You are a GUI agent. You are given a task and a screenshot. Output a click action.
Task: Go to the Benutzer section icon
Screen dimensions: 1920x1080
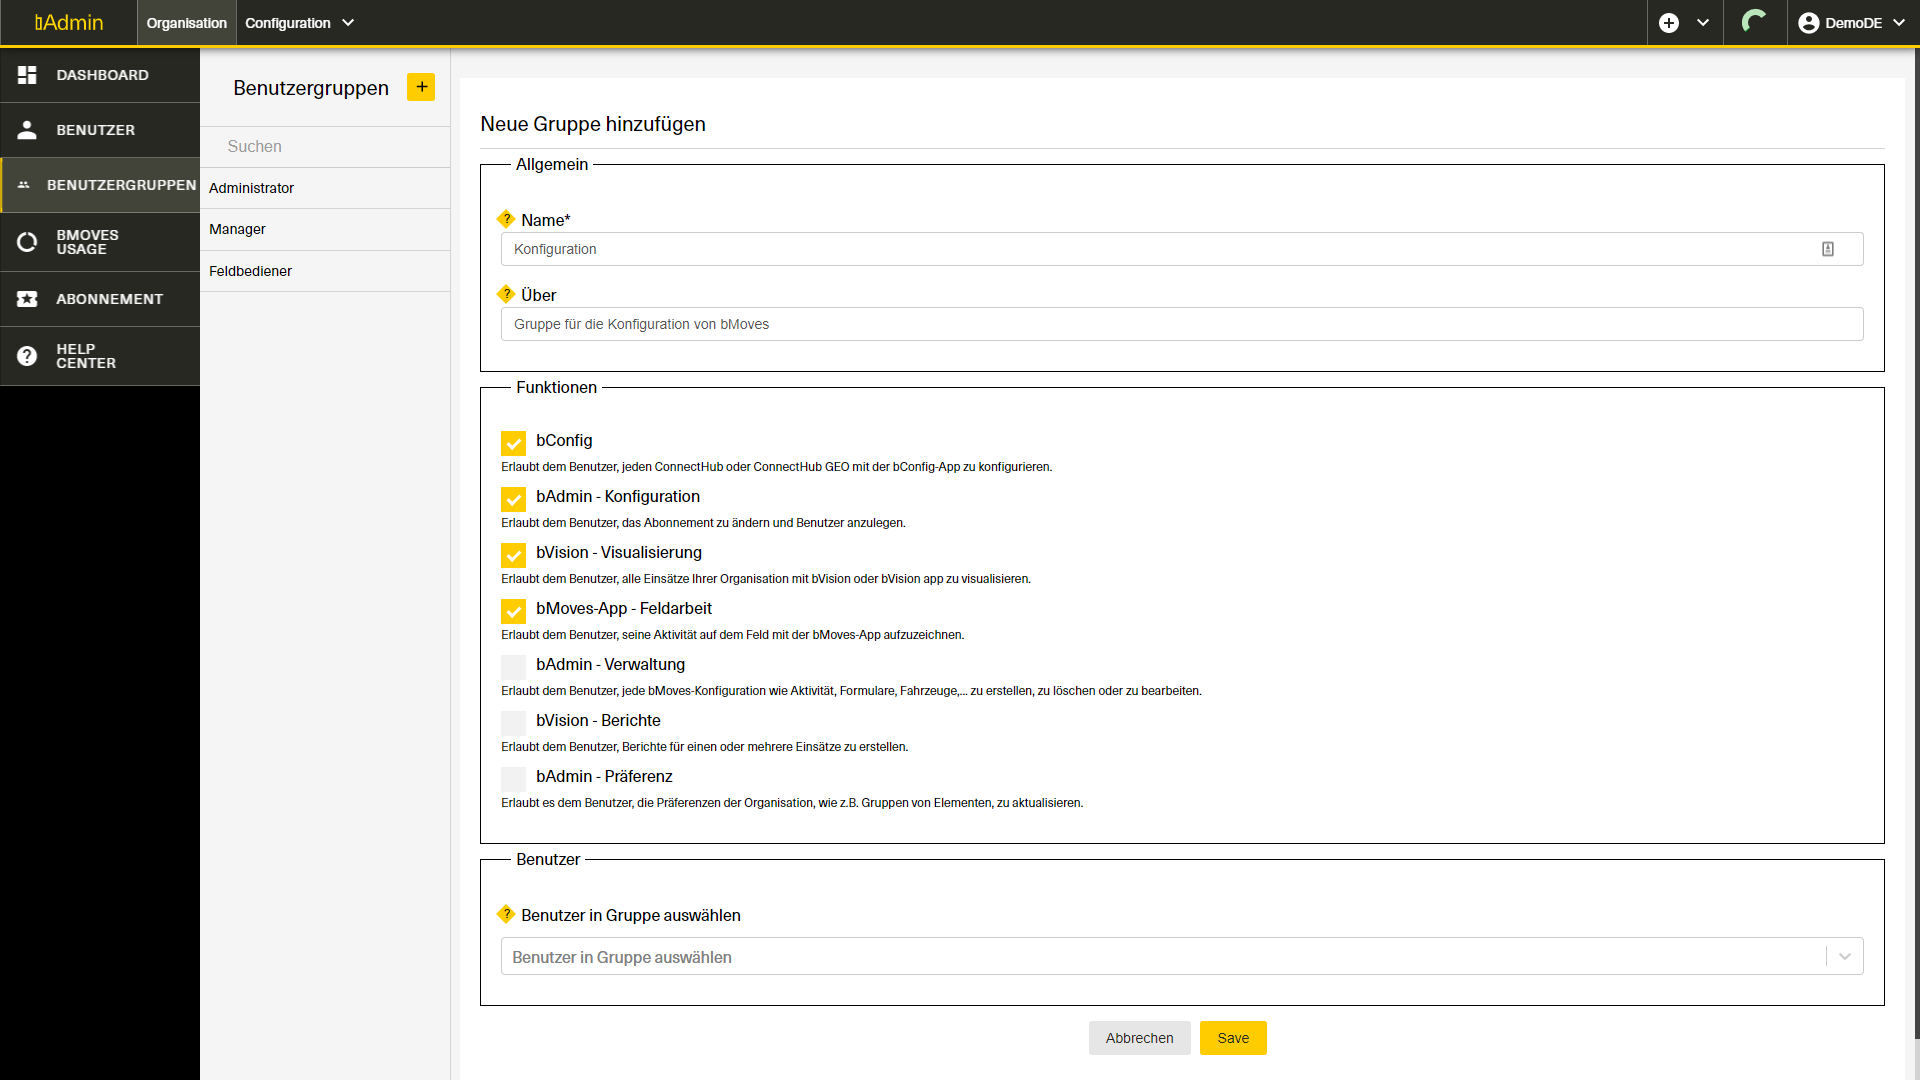(x=27, y=130)
